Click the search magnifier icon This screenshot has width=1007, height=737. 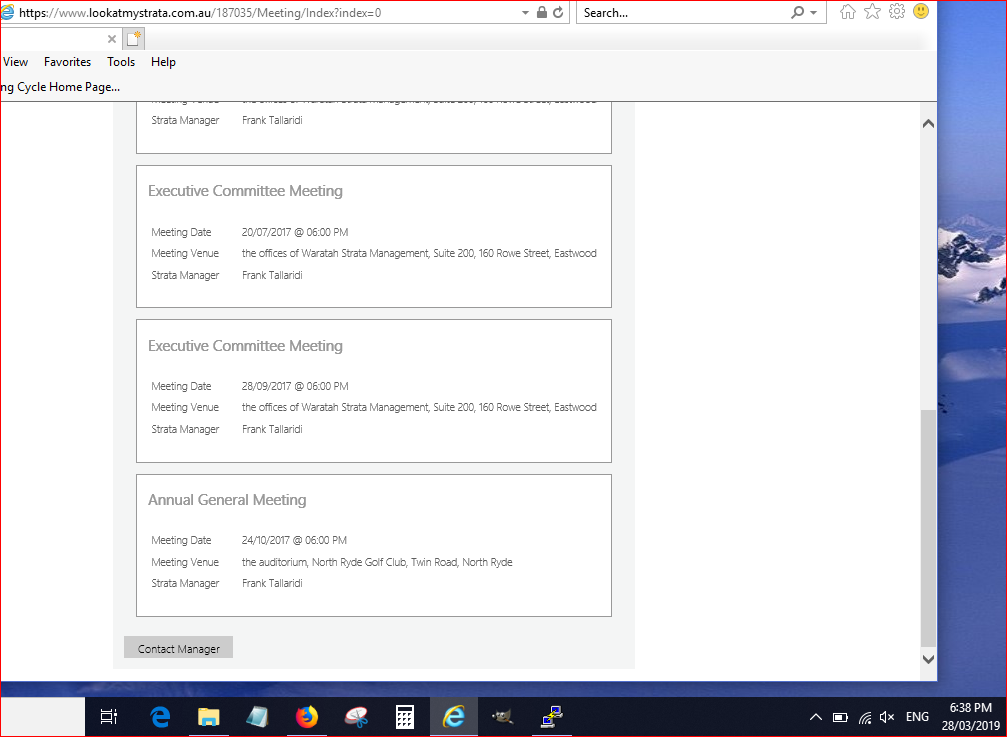tap(797, 13)
